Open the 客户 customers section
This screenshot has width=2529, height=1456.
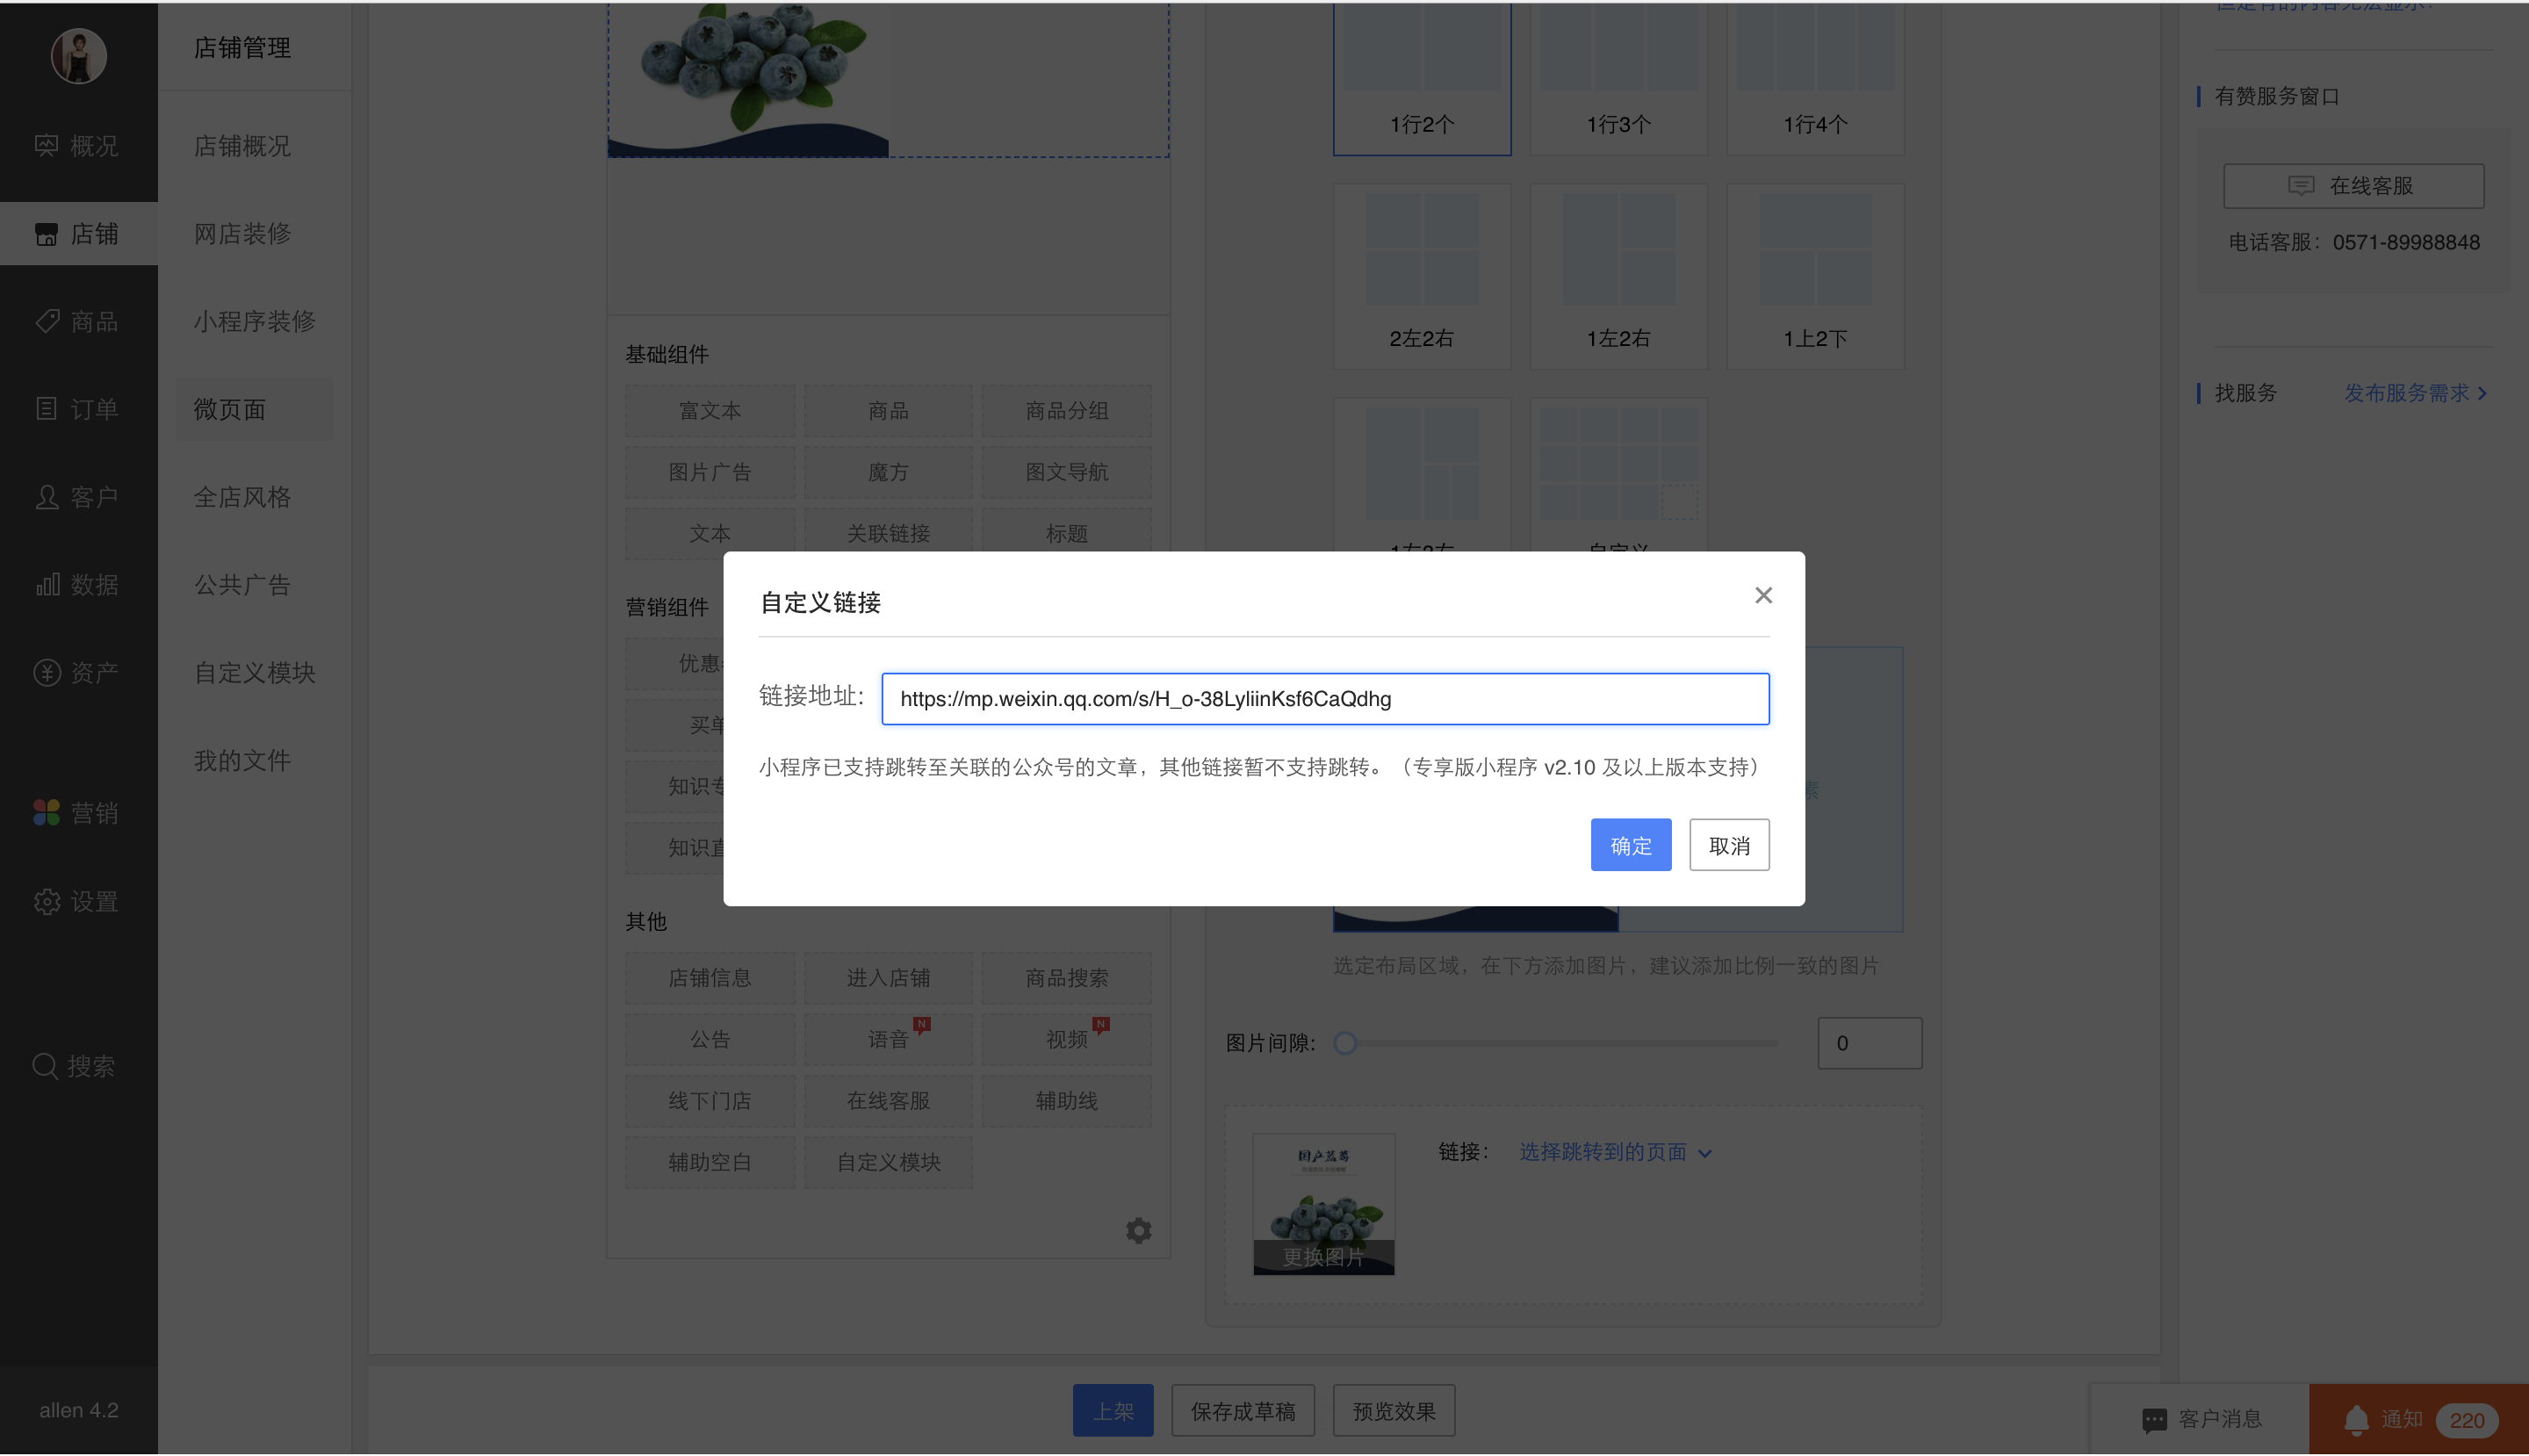pyautogui.click(x=78, y=497)
